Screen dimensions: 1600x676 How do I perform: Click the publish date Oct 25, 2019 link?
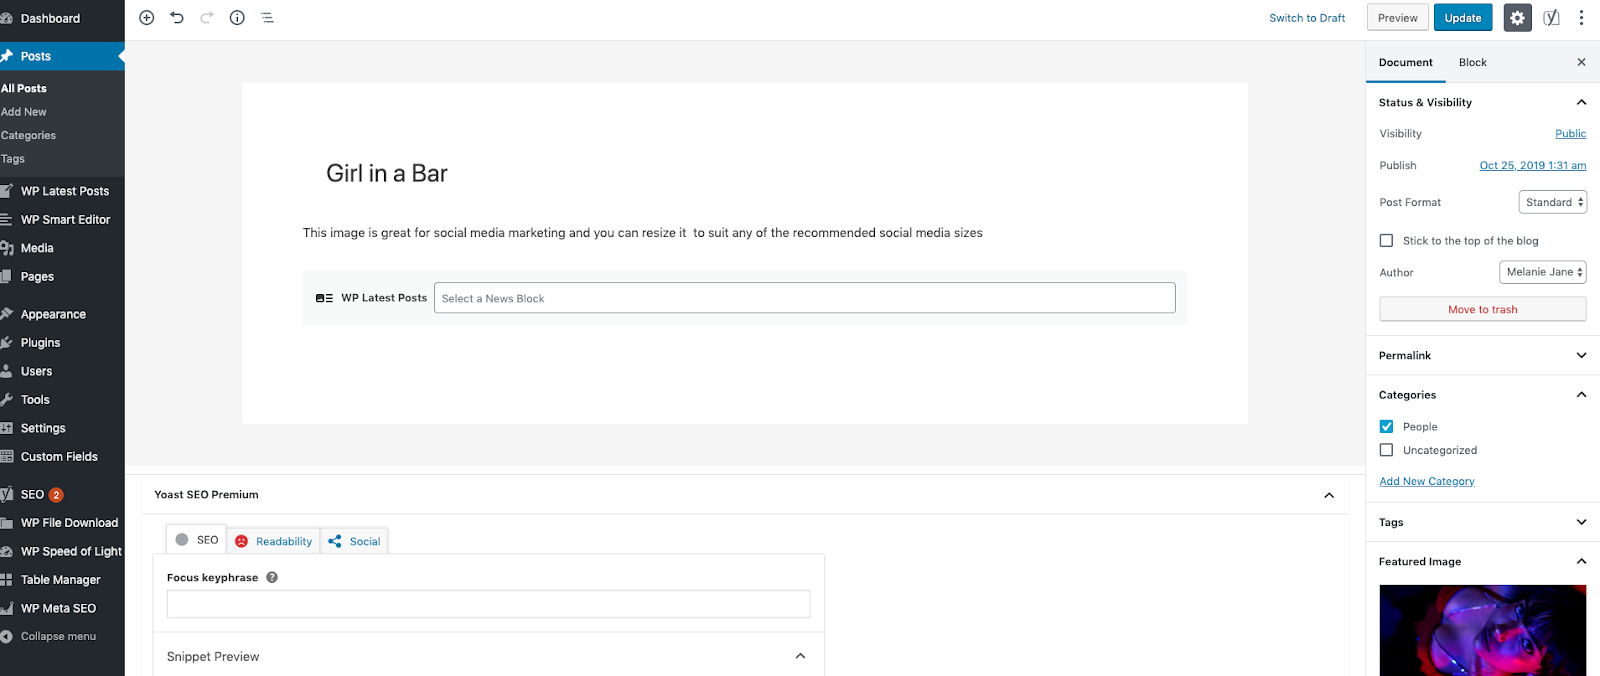click(1532, 165)
